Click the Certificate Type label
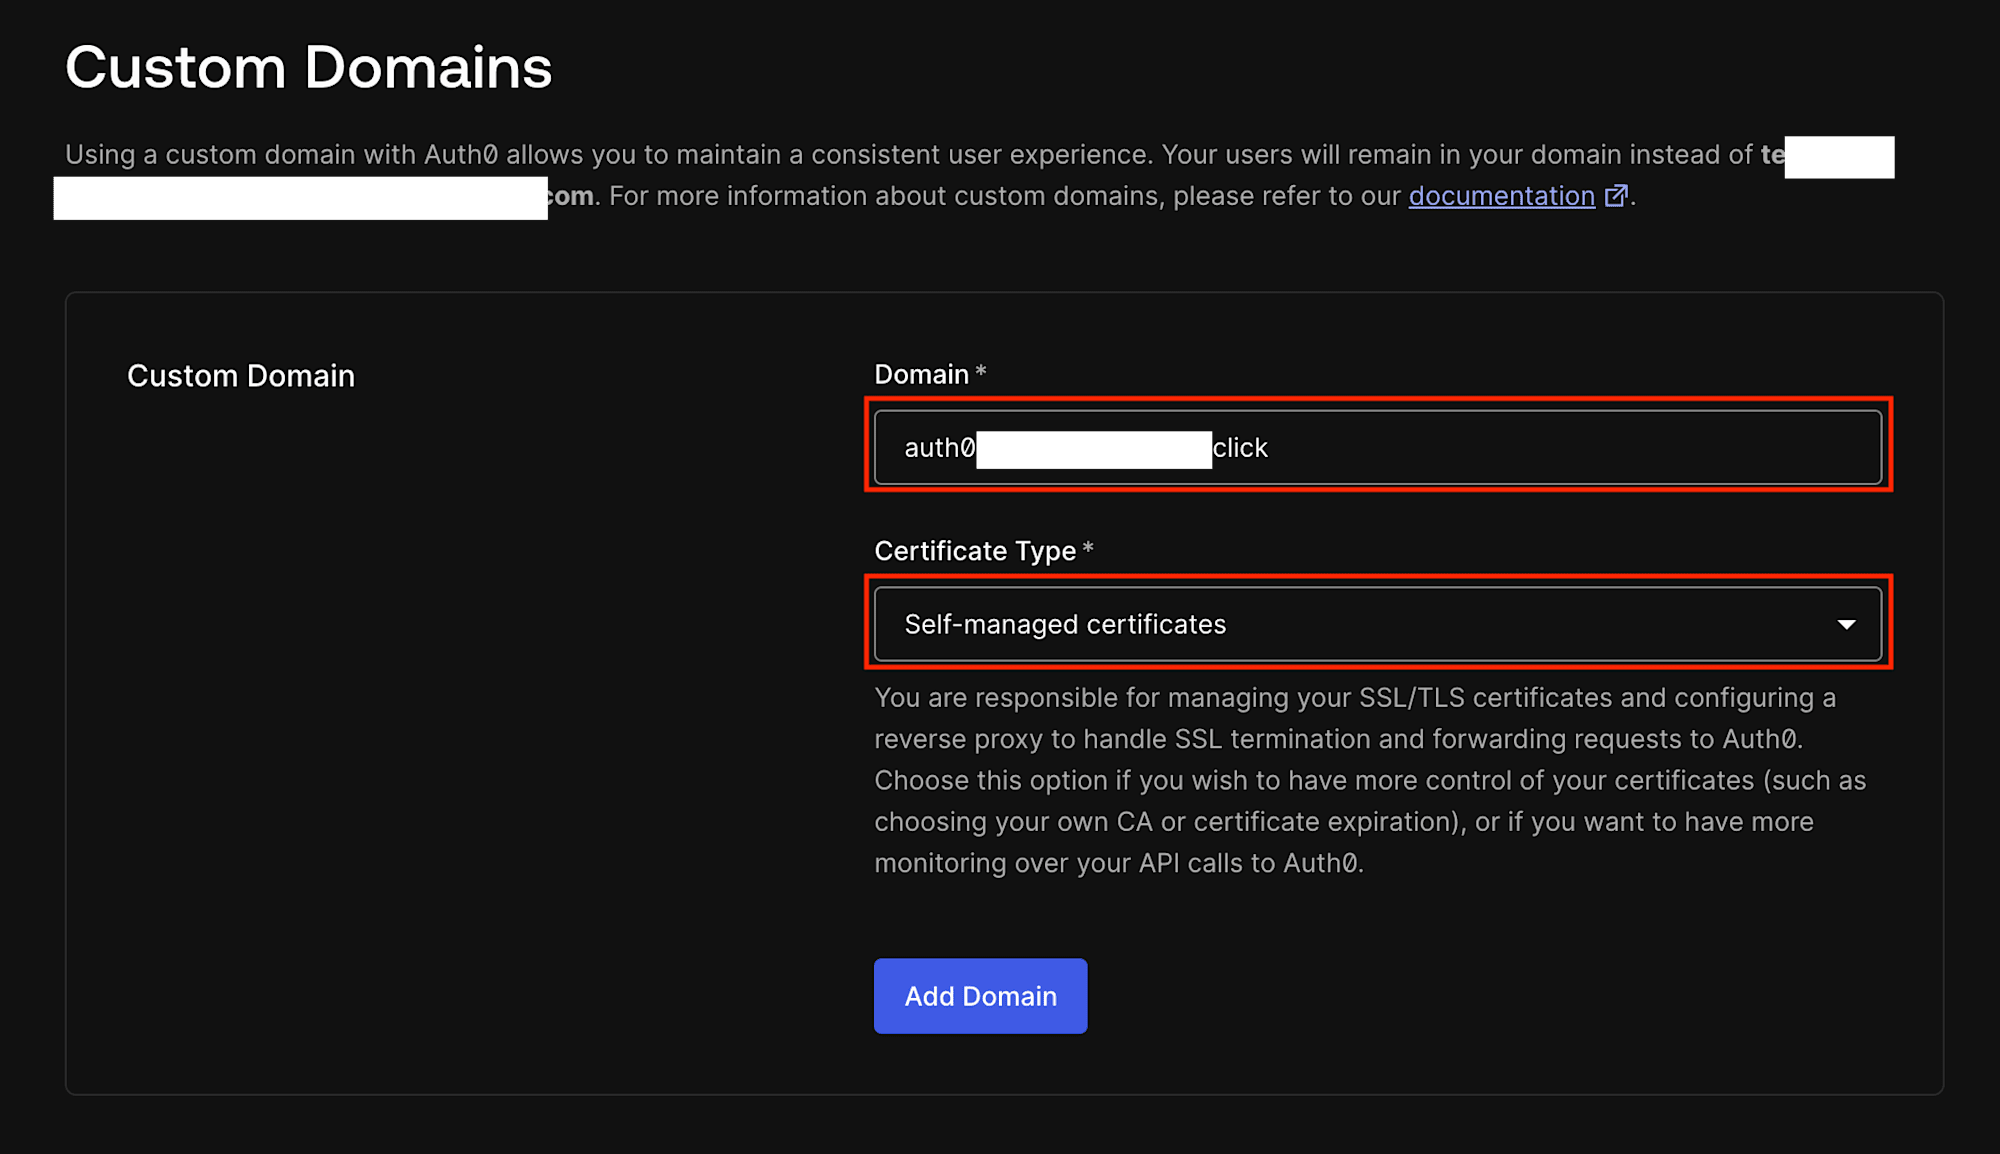The image size is (2000, 1154). coord(975,551)
